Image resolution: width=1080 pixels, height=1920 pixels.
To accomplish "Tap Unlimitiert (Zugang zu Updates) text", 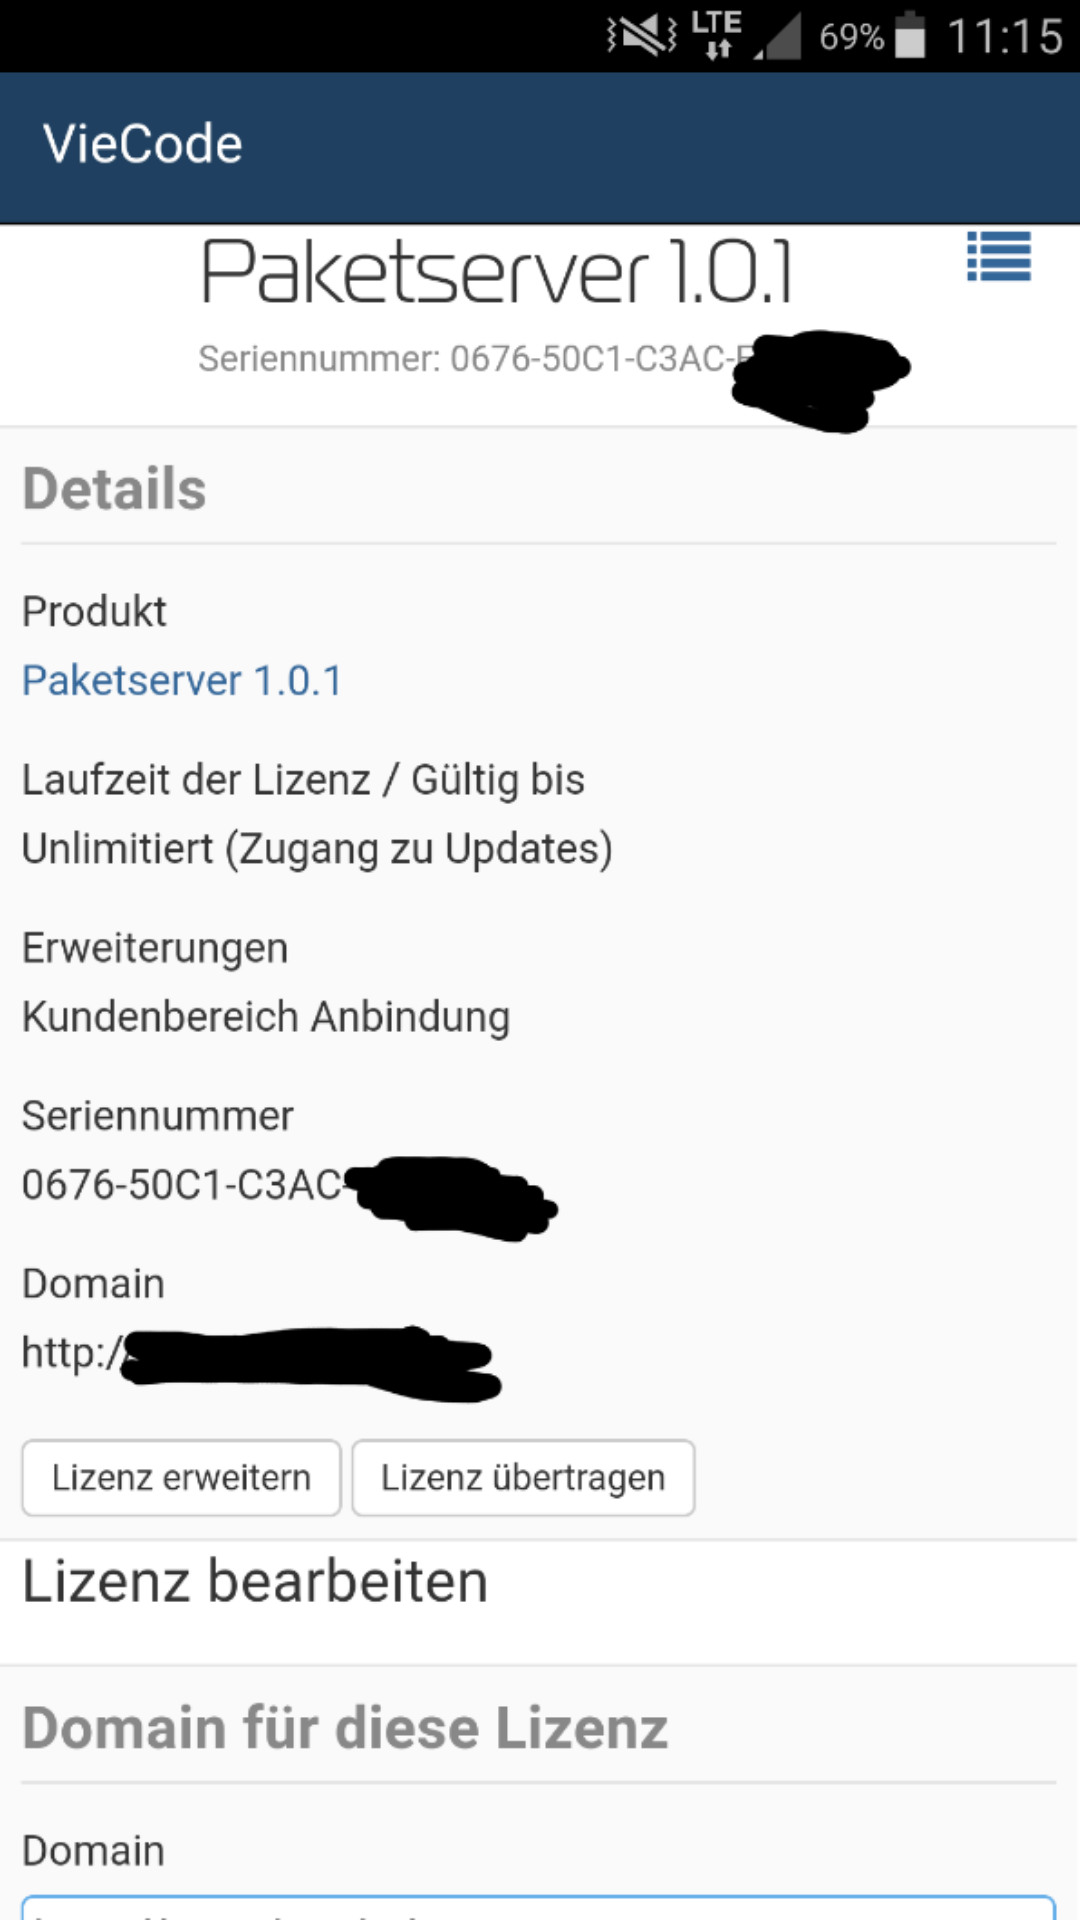I will (317, 849).
